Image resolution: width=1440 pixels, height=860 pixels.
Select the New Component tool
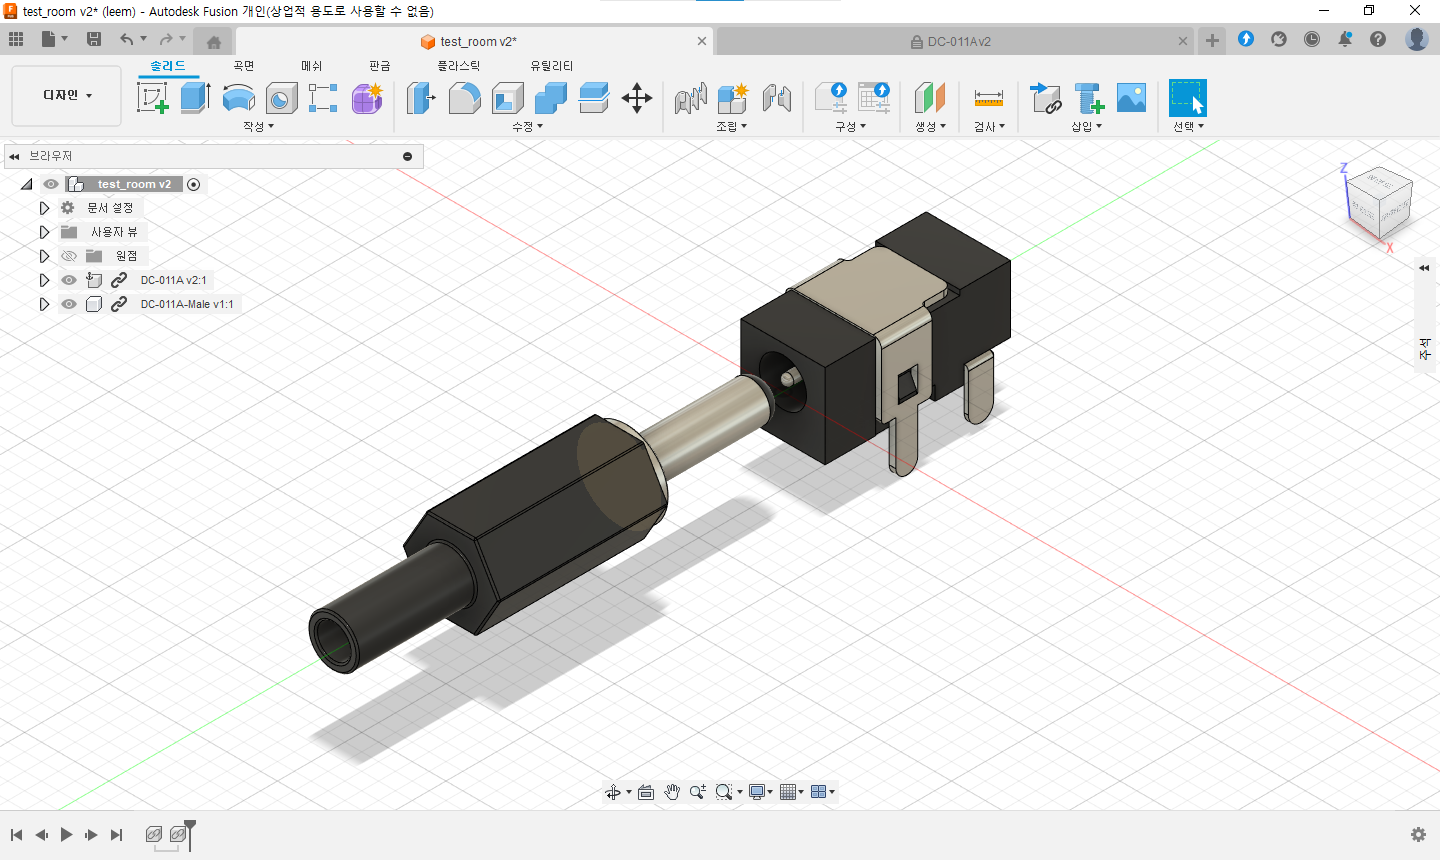coord(733,98)
